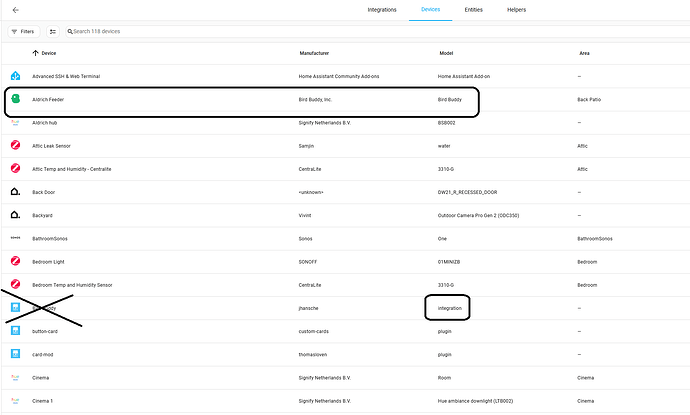Image resolution: width=690 pixels, height=415 pixels.
Task: Click the Back Patio area cell
Action: [x=589, y=100]
